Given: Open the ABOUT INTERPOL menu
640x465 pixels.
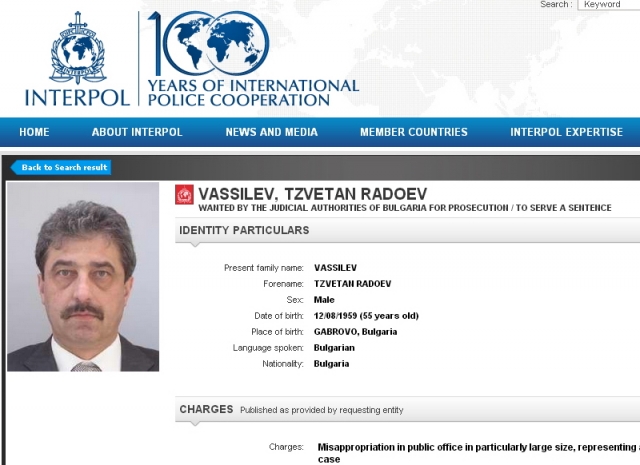Looking at the screenshot, I should [x=138, y=132].
